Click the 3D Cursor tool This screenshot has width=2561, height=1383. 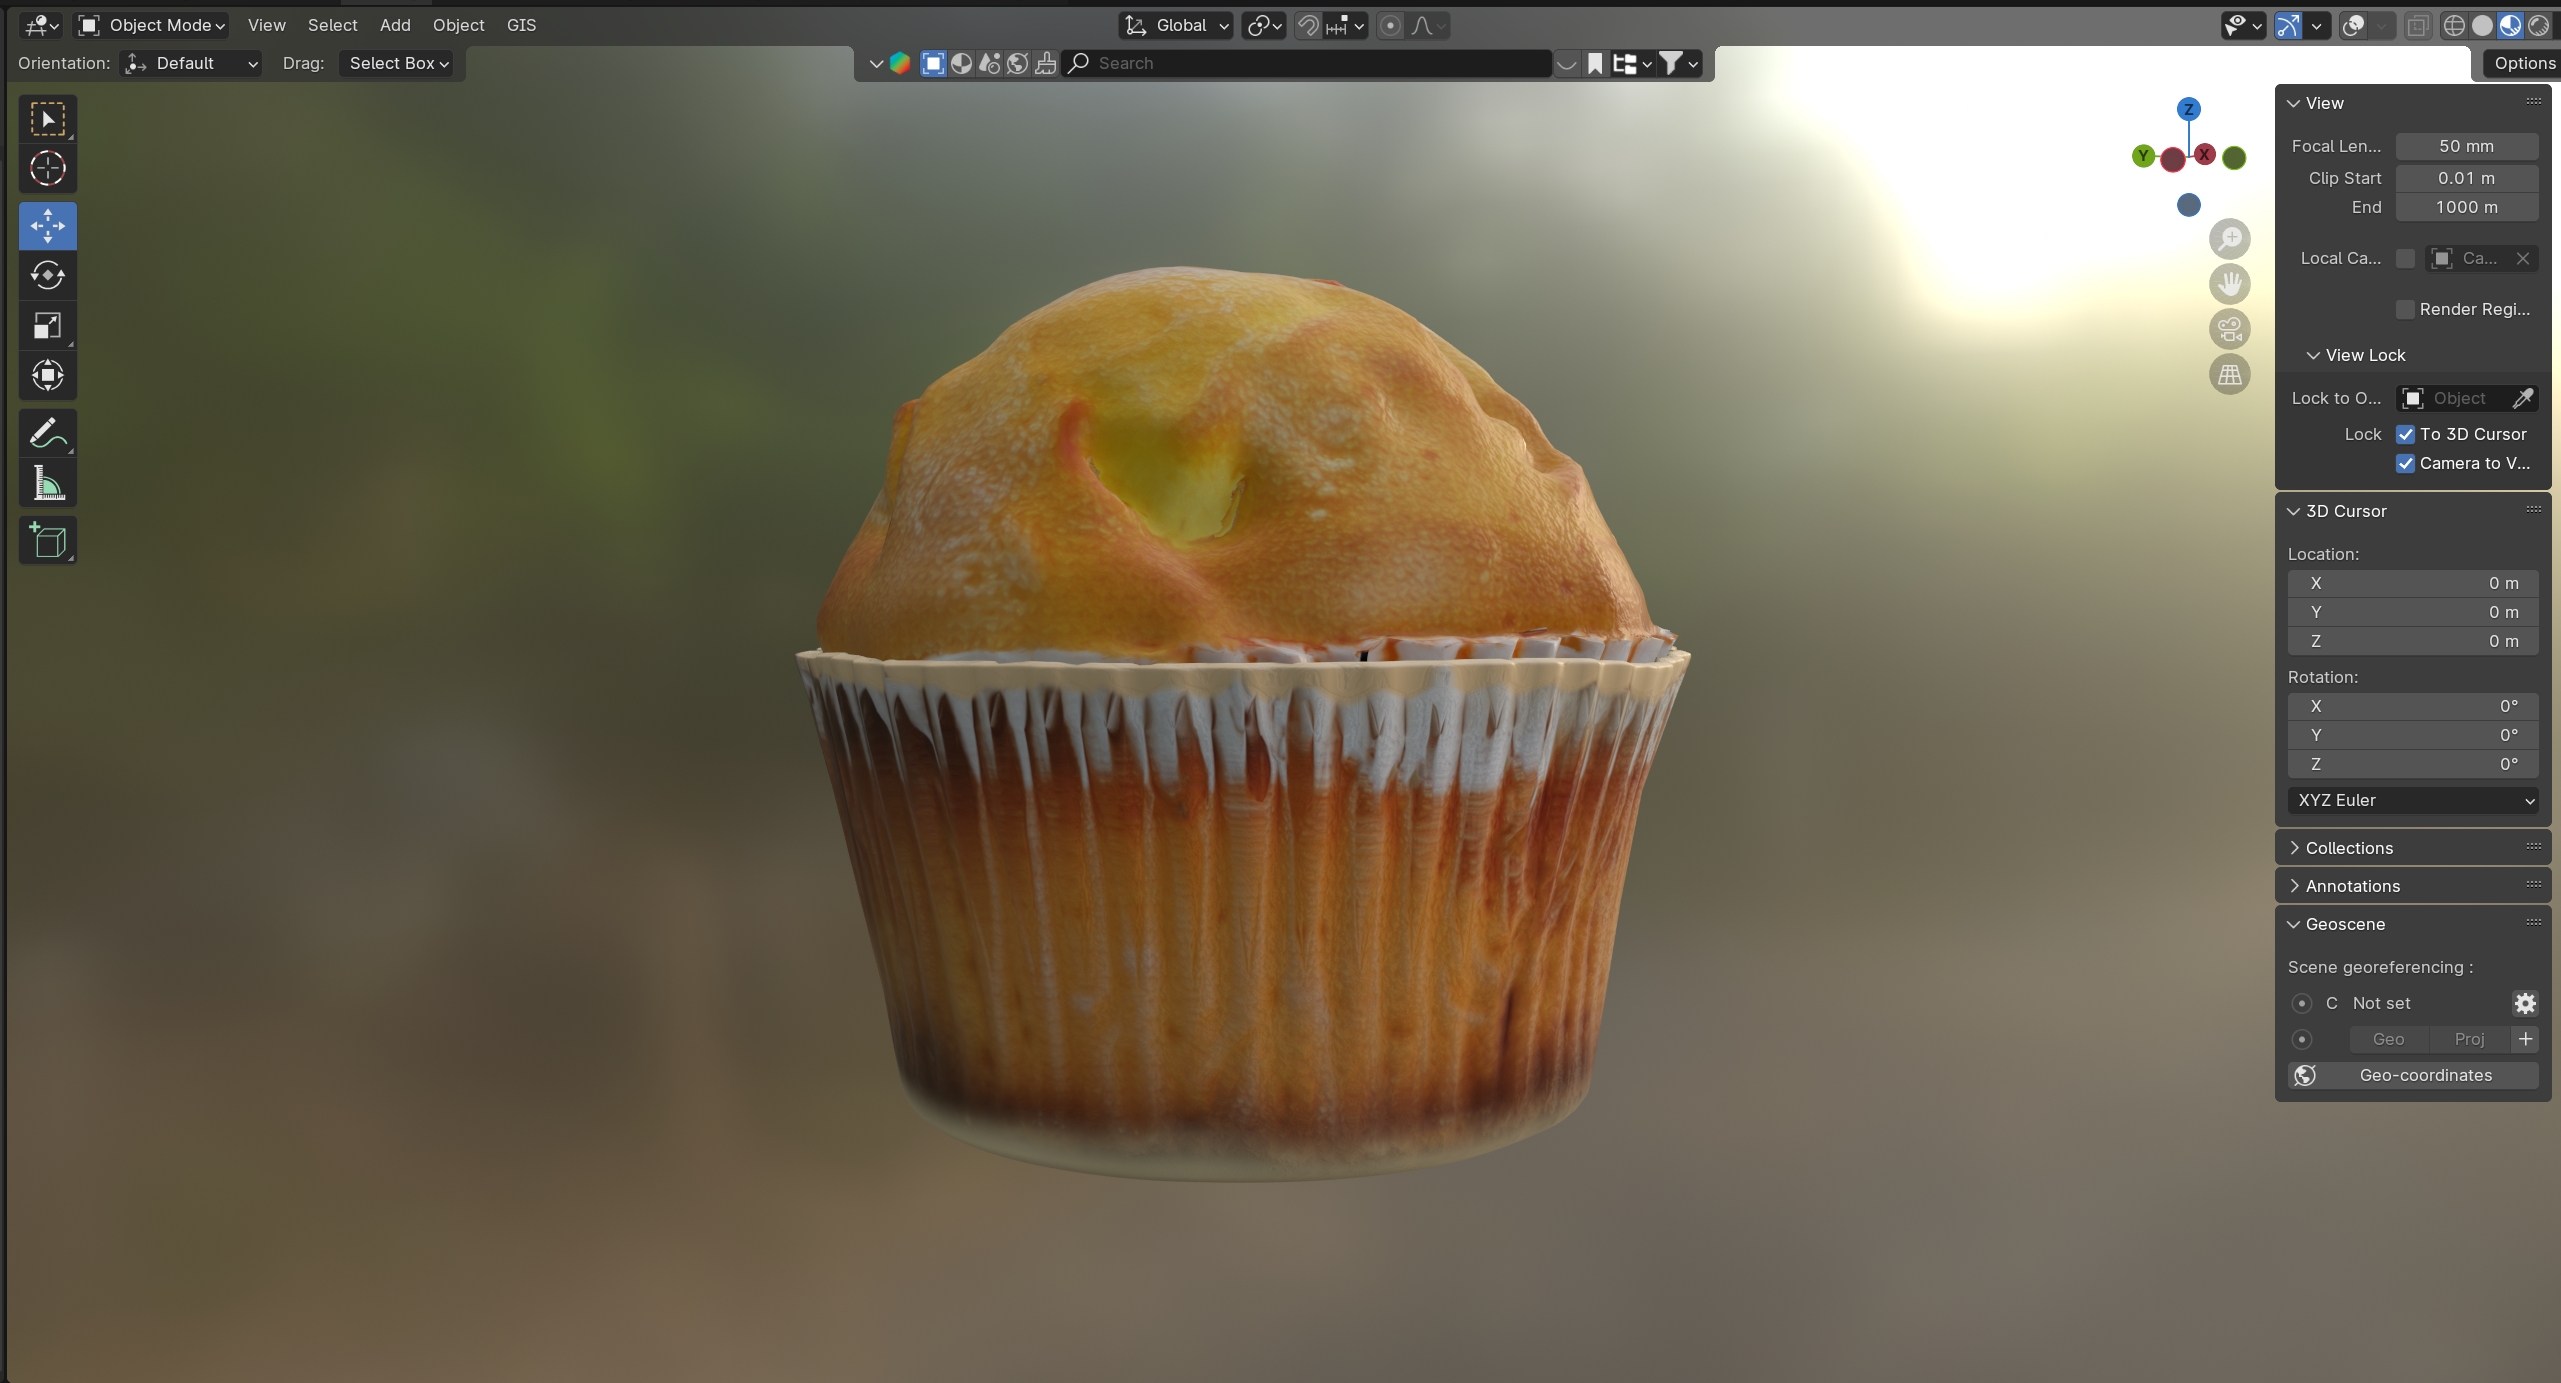(x=47, y=168)
